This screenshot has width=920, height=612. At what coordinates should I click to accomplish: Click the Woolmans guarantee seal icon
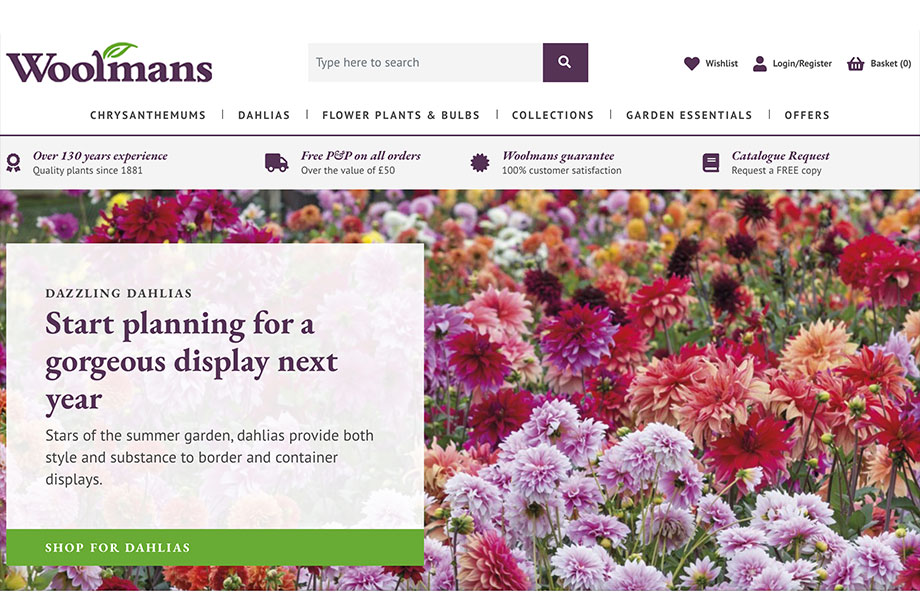(x=480, y=163)
